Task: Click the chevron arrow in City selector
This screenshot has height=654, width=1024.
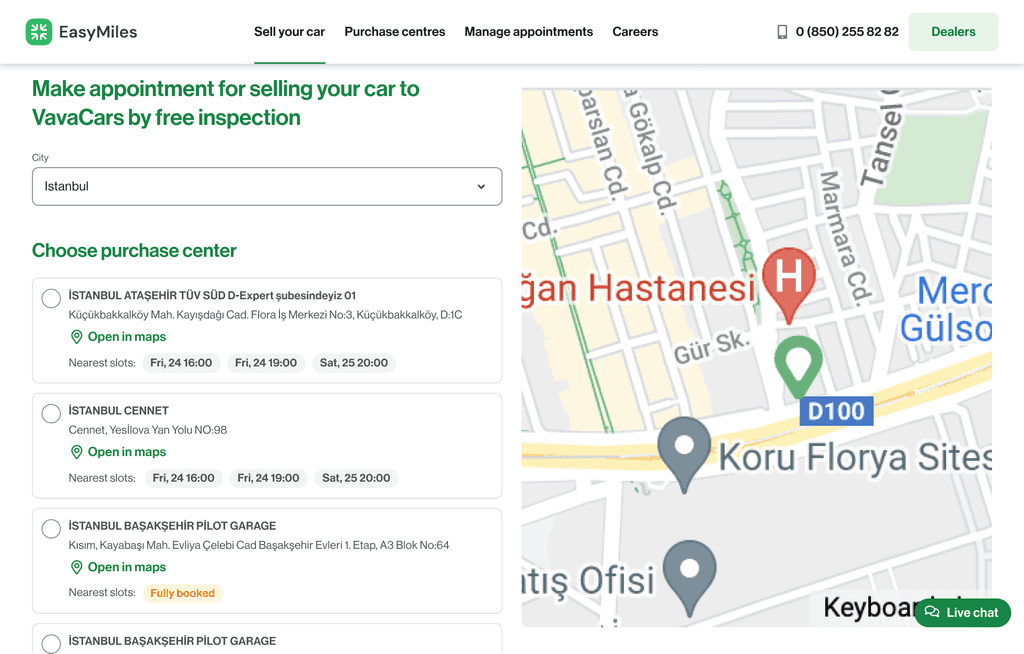Action: pos(481,186)
